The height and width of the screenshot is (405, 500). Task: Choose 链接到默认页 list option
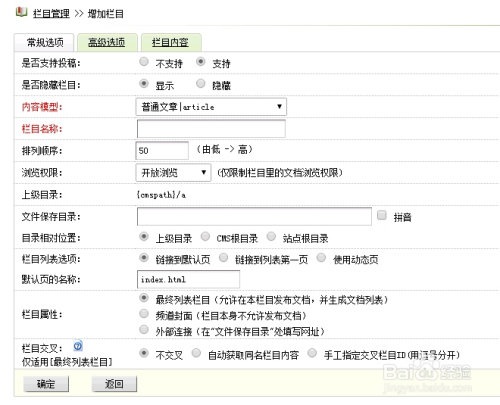pos(144,258)
